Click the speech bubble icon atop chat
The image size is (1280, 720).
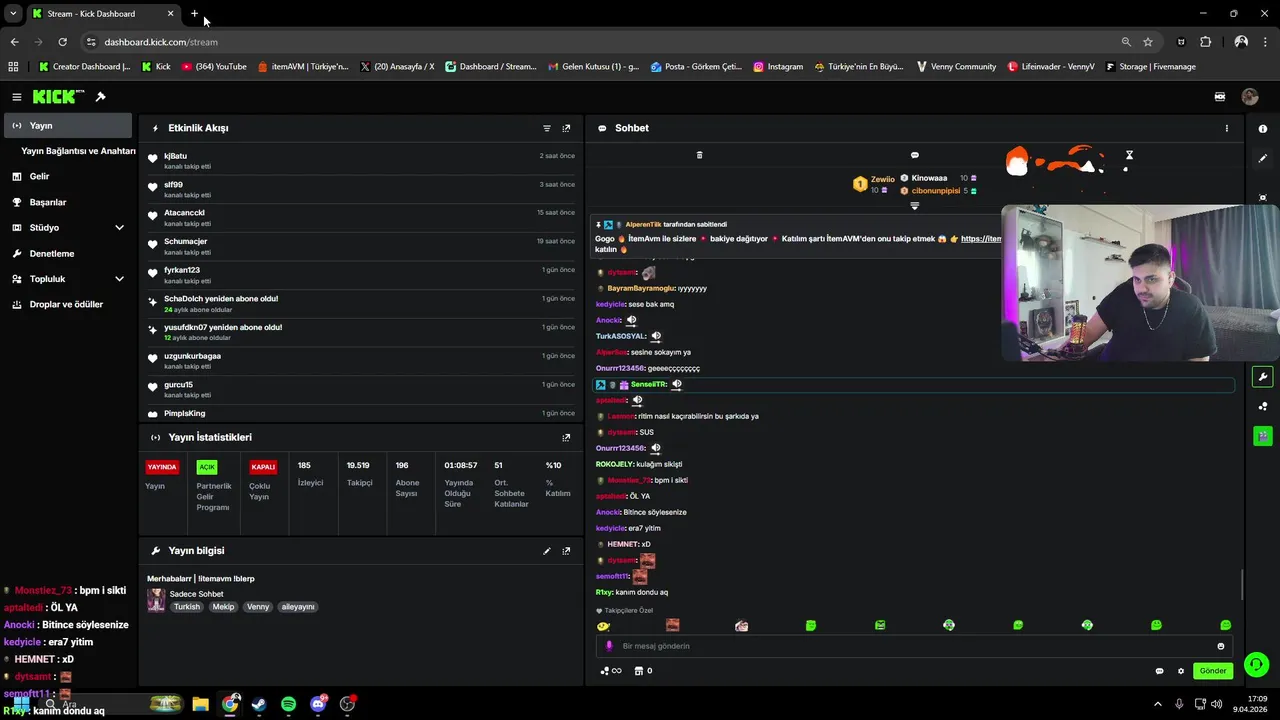pos(914,155)
